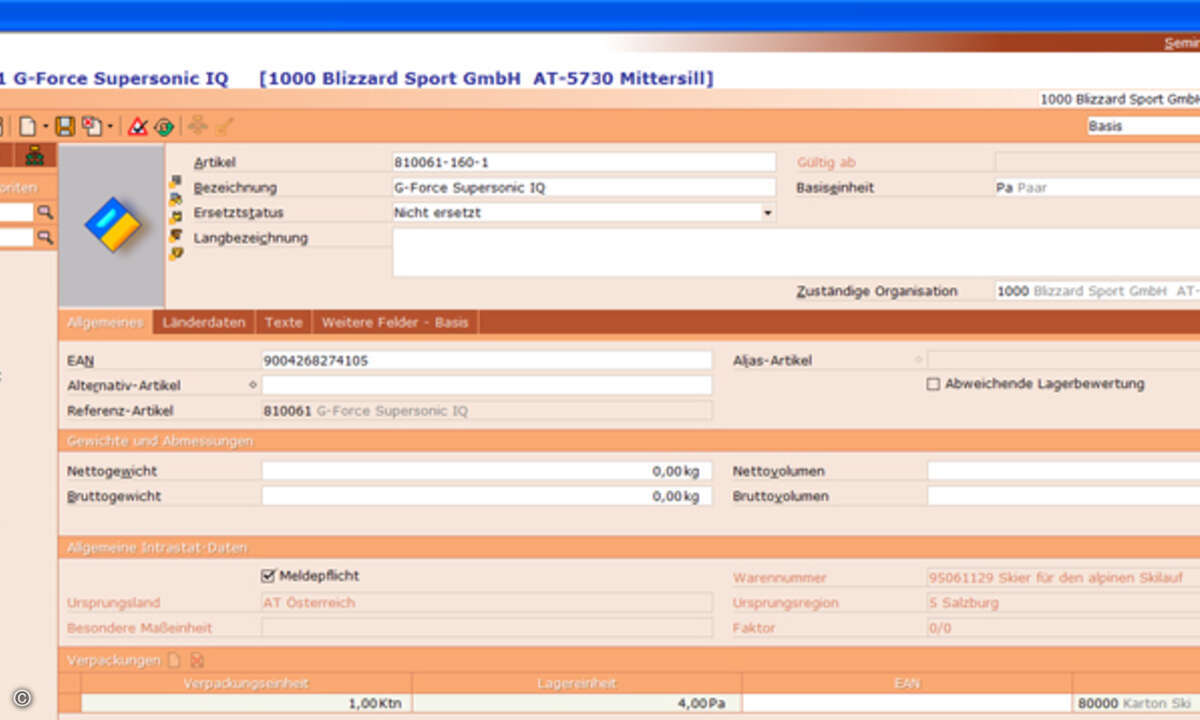Click the Nettovolumen input field

tap(1063, 471)
